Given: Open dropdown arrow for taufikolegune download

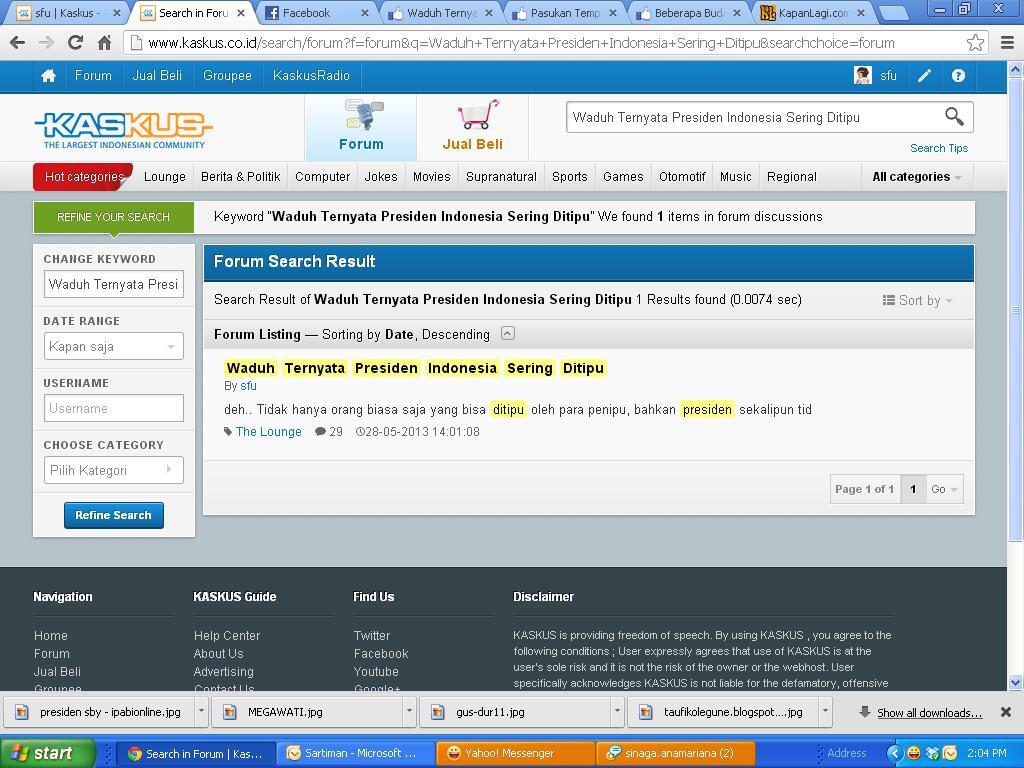Looking at the screenshot, I should (825, 712).
